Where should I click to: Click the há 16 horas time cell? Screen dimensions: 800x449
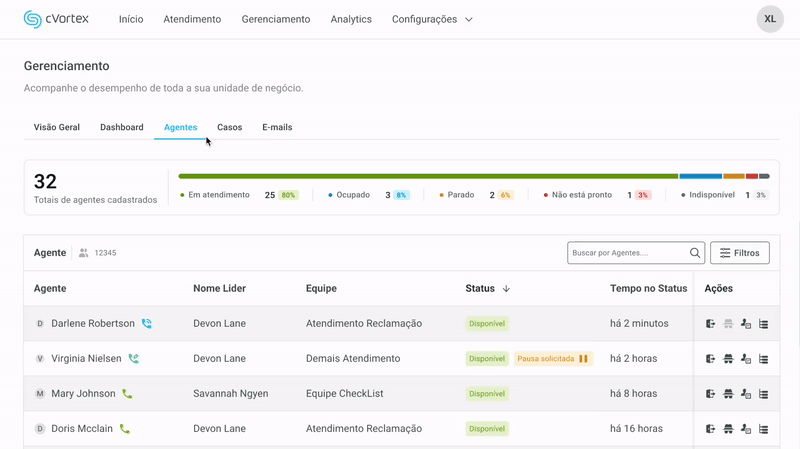[636, 429]
